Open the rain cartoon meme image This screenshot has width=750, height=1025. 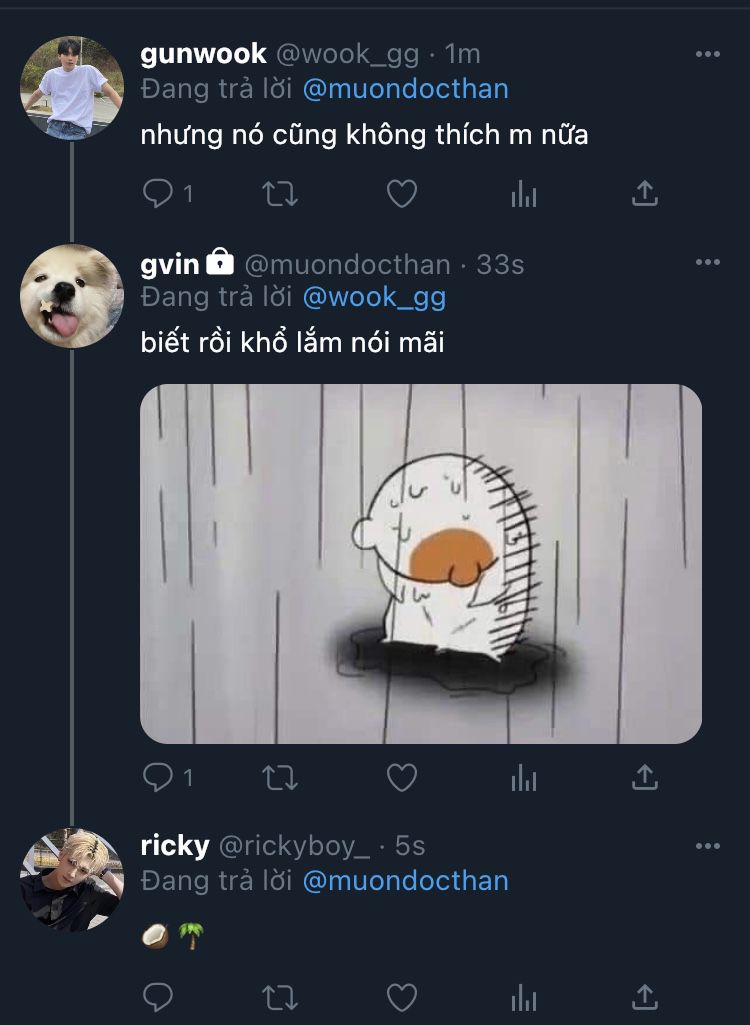420,563
